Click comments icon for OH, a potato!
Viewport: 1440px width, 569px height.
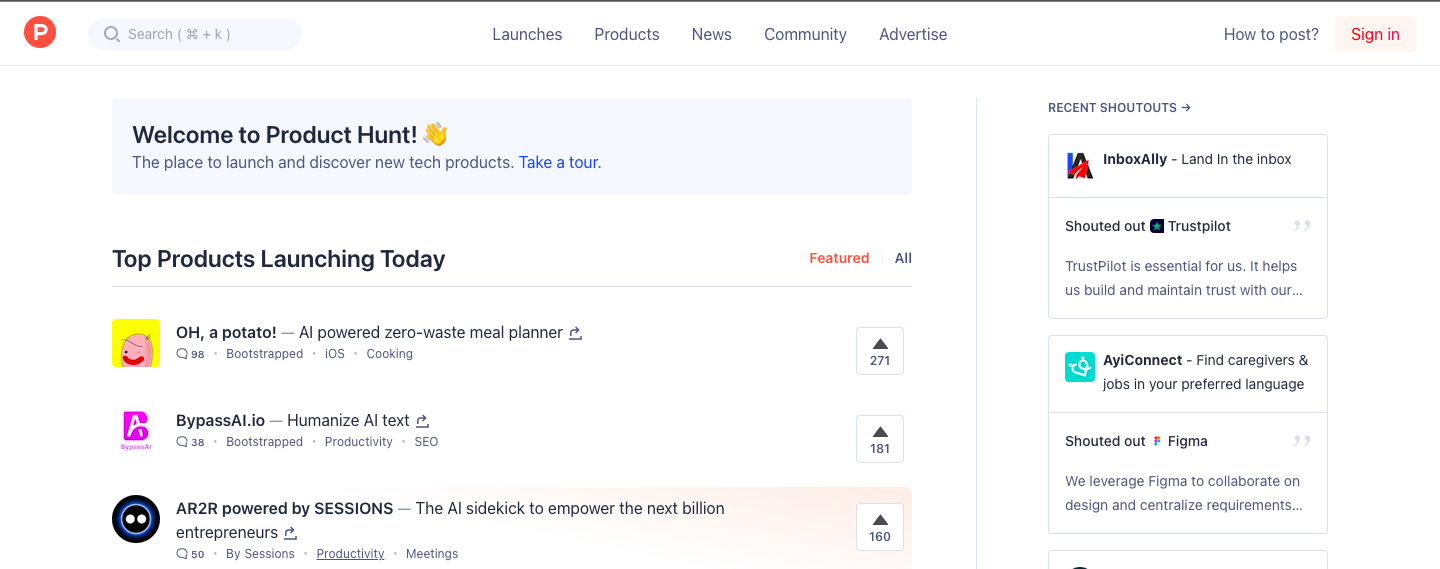(x=182, y=354)
